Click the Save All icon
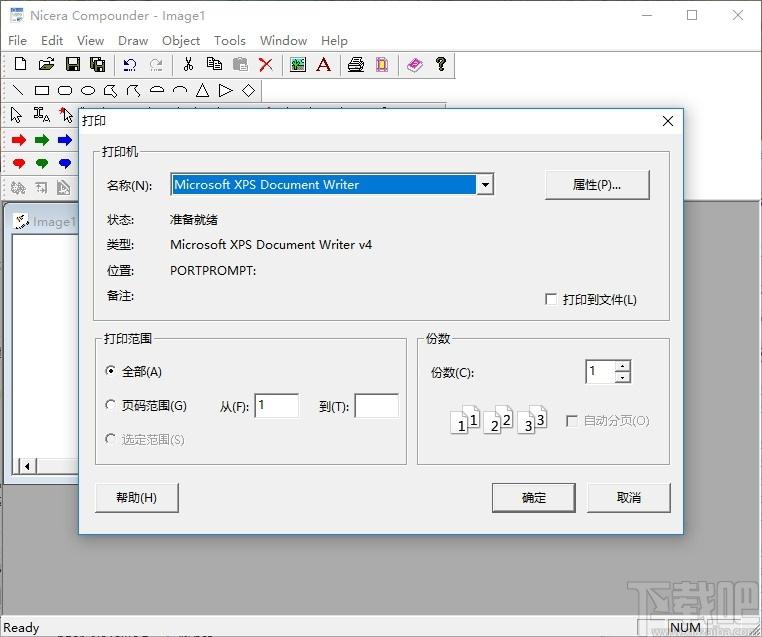The image size is (762, 637). (98, 64)
